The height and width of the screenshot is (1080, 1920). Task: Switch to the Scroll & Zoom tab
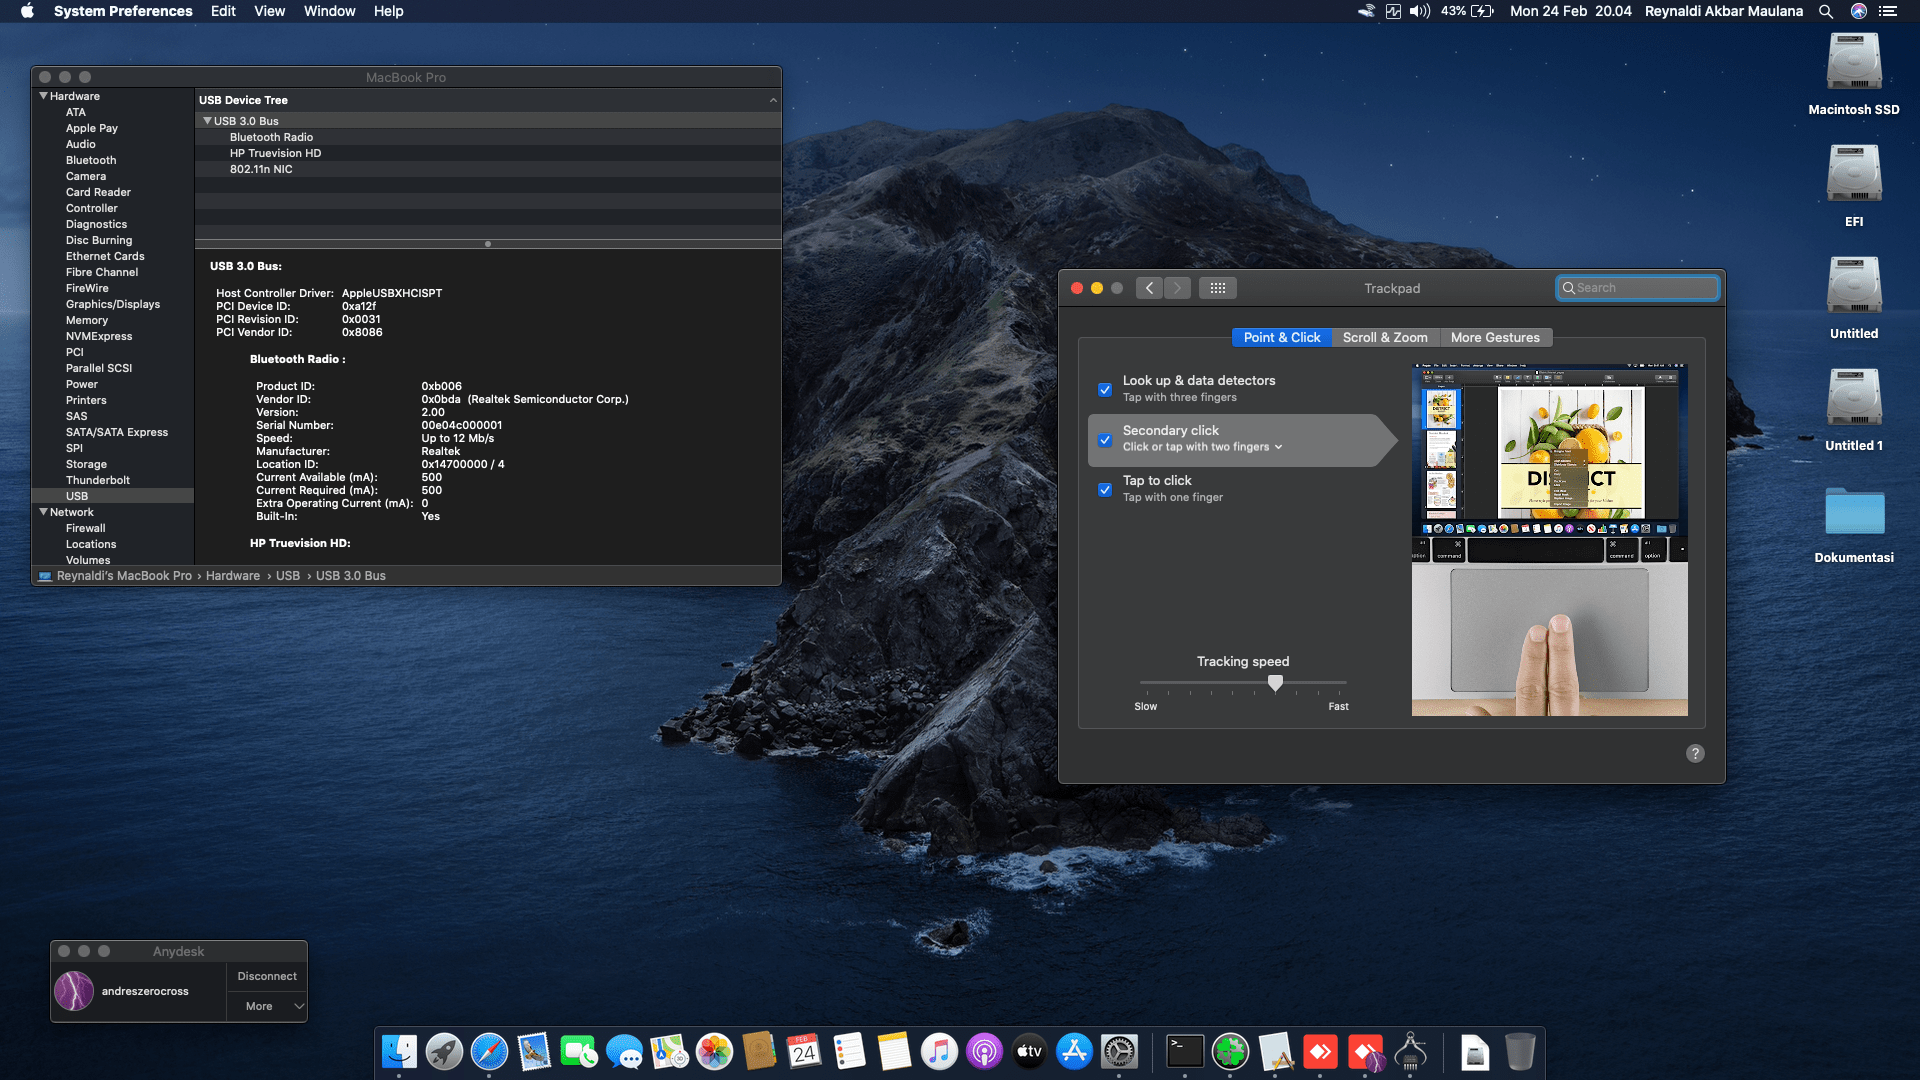1385,337
